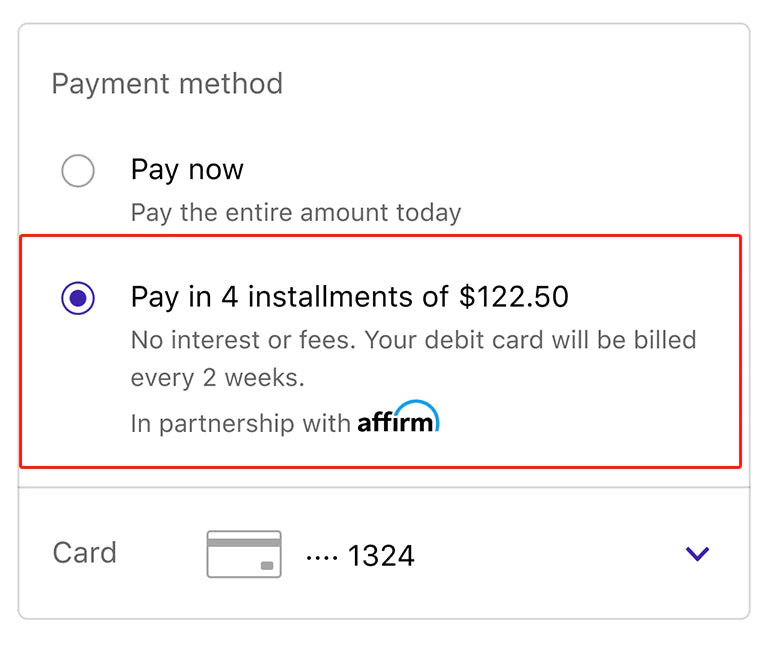
Task: Click 'In partnership with' text
Action: point(240,423)
